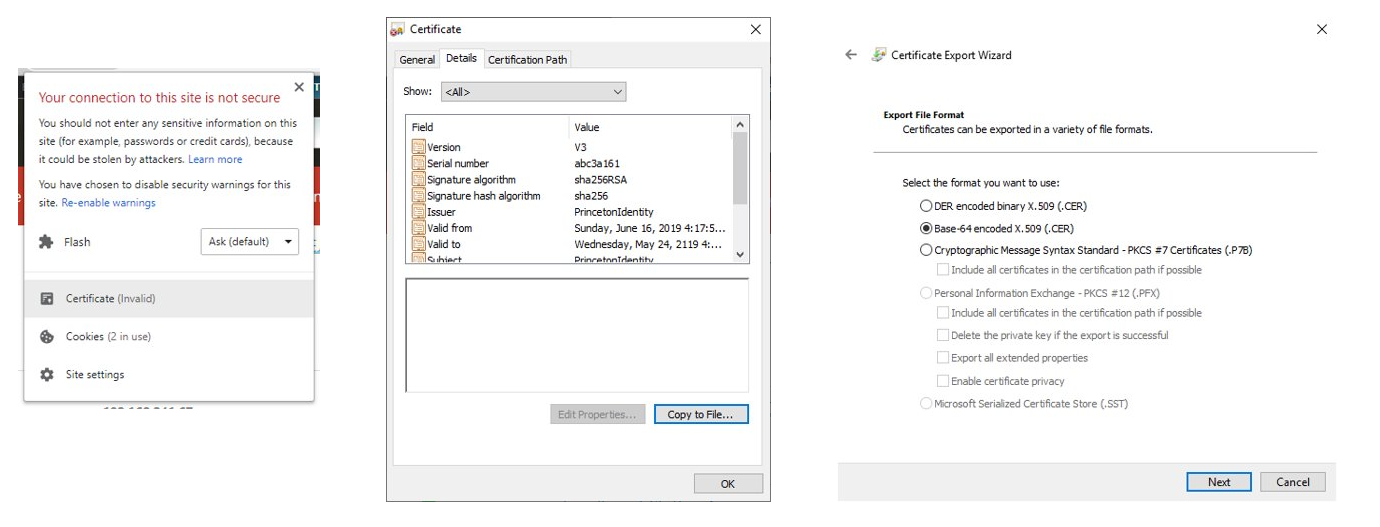This screenshot has height=527, width=1380.
Task: Check include all certificates under PKCS #7
Action: coord(943,270)
